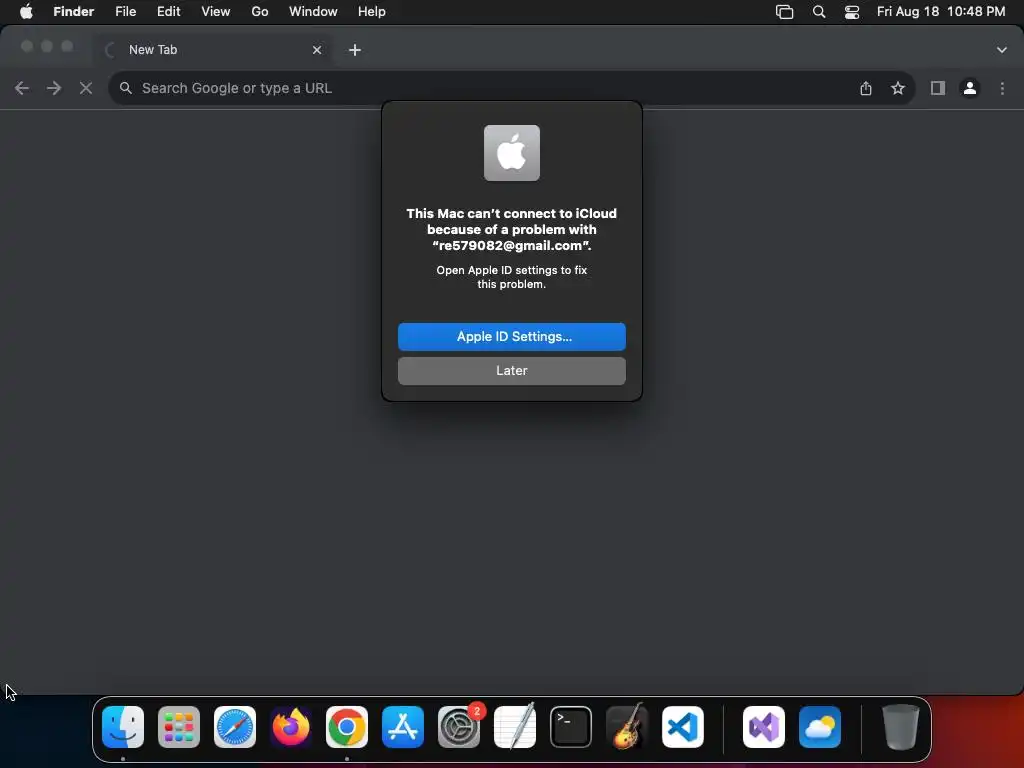Bookmark this tab with the star
This screenshot has height=768, width=1024.
(x=898, y=88)
